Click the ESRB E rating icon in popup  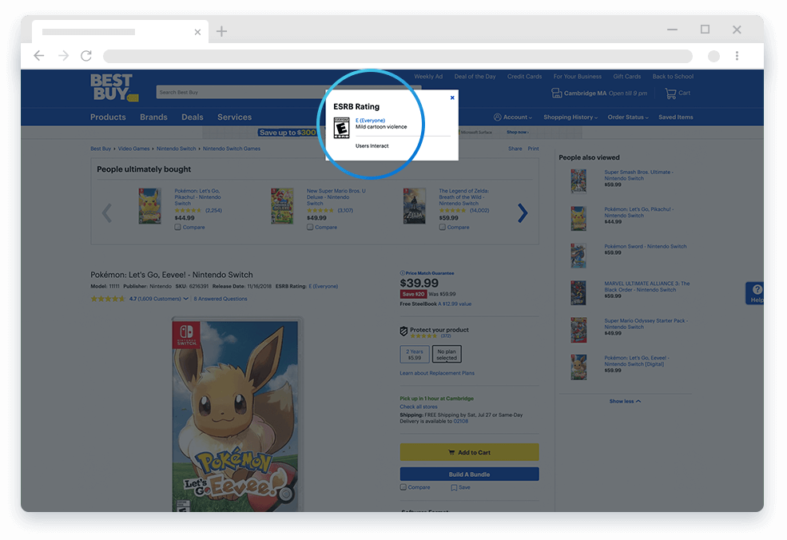tap(341, 128)
